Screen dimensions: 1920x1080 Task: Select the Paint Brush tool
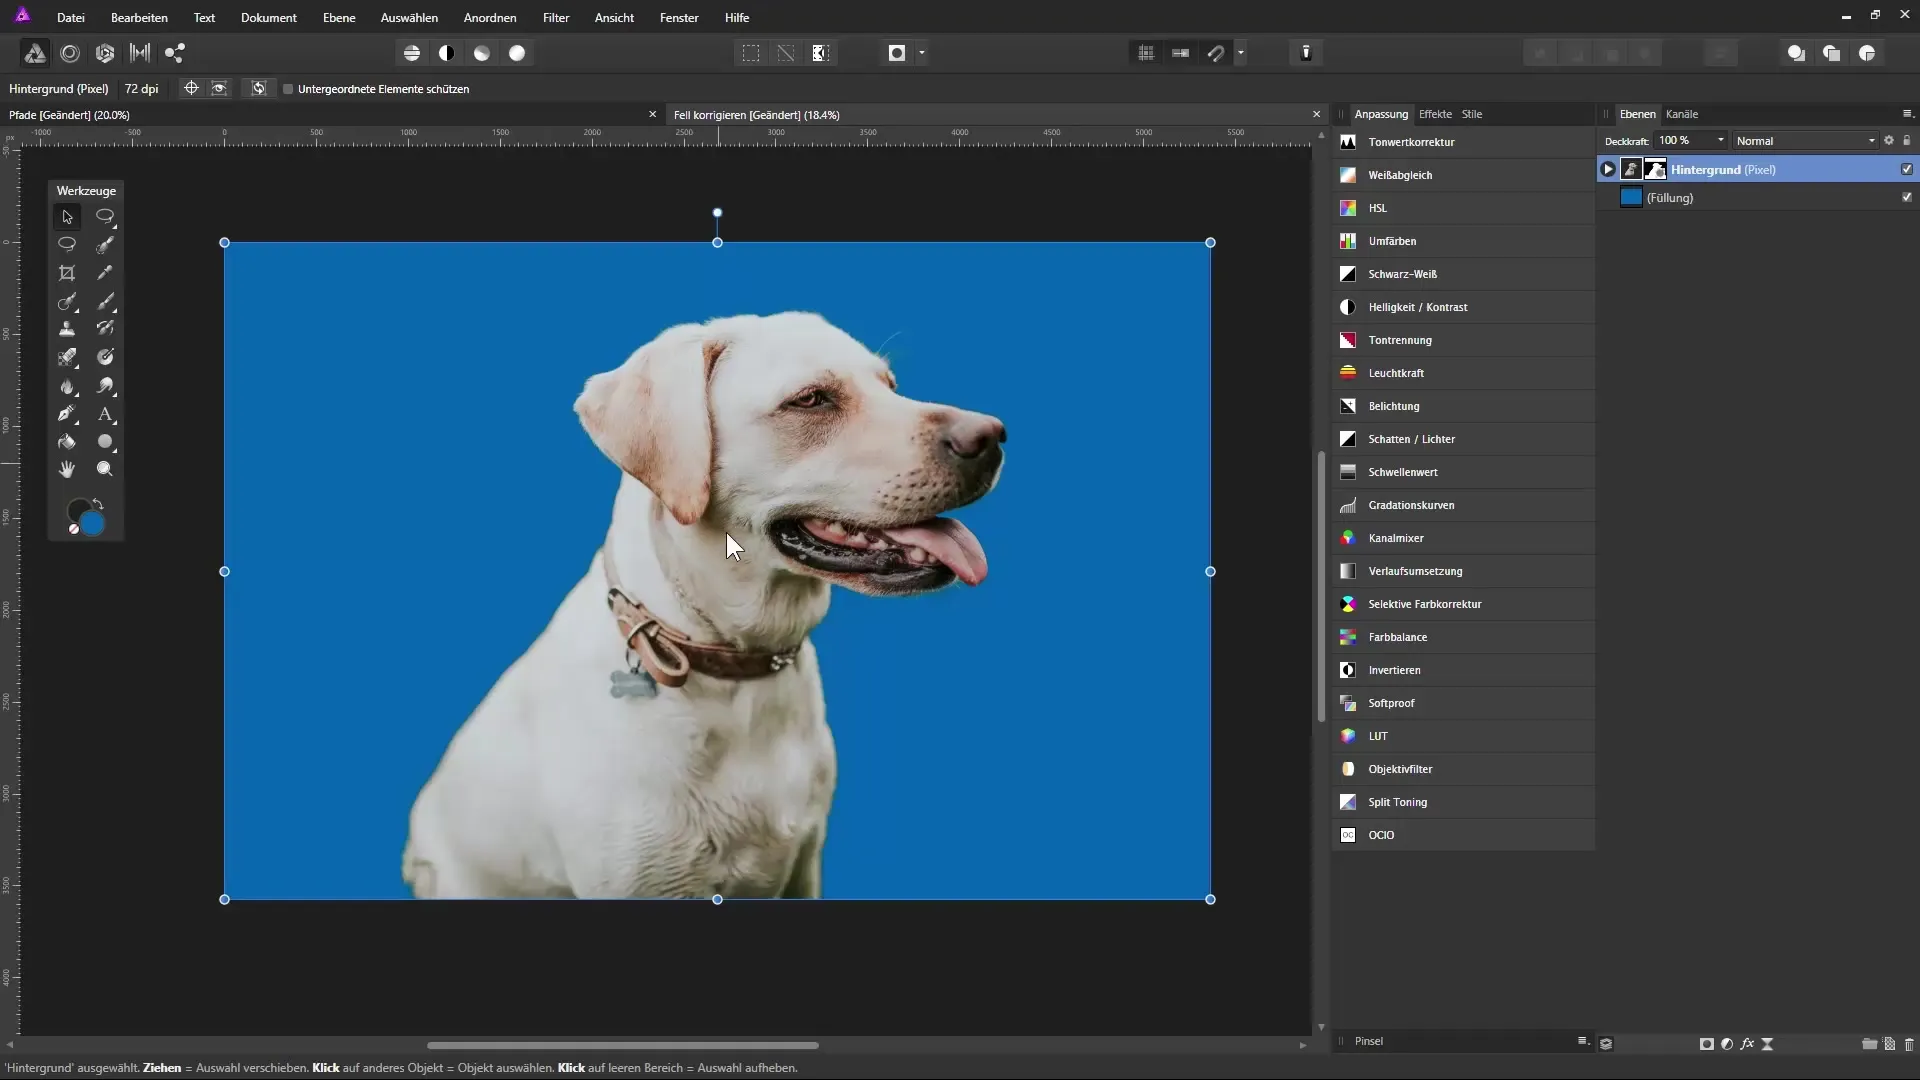[105, 301]
